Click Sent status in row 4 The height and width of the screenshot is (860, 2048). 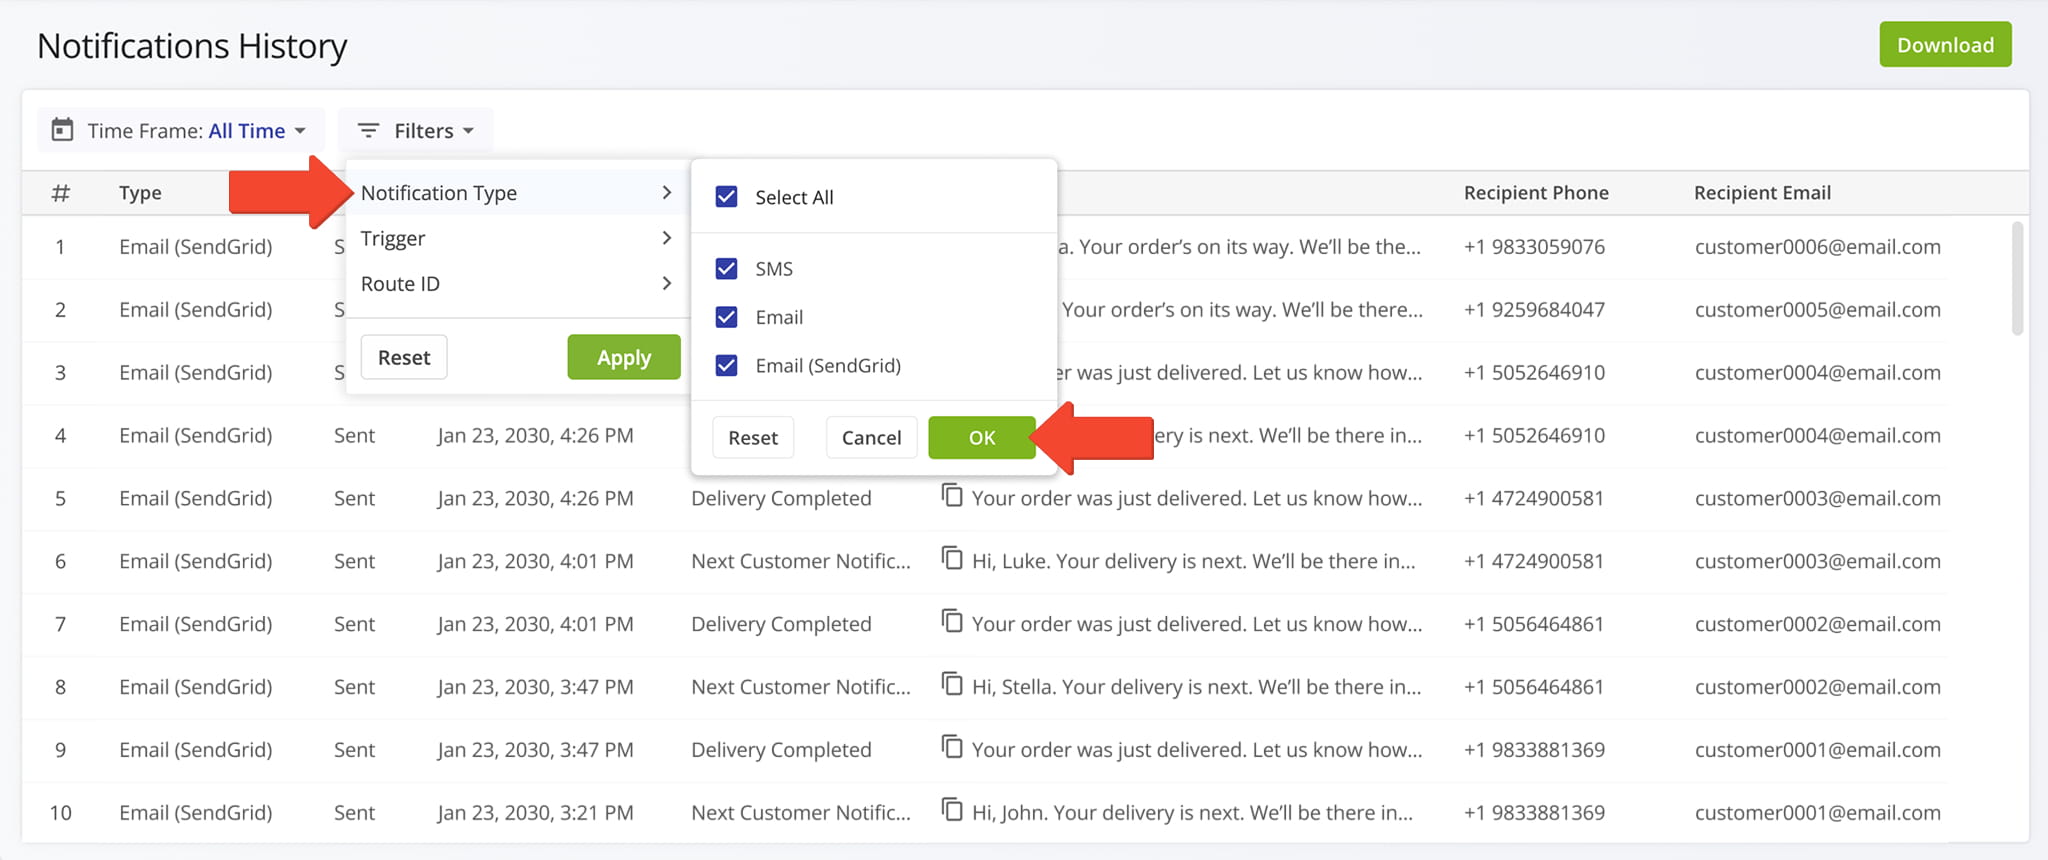[x=354, y=436]
